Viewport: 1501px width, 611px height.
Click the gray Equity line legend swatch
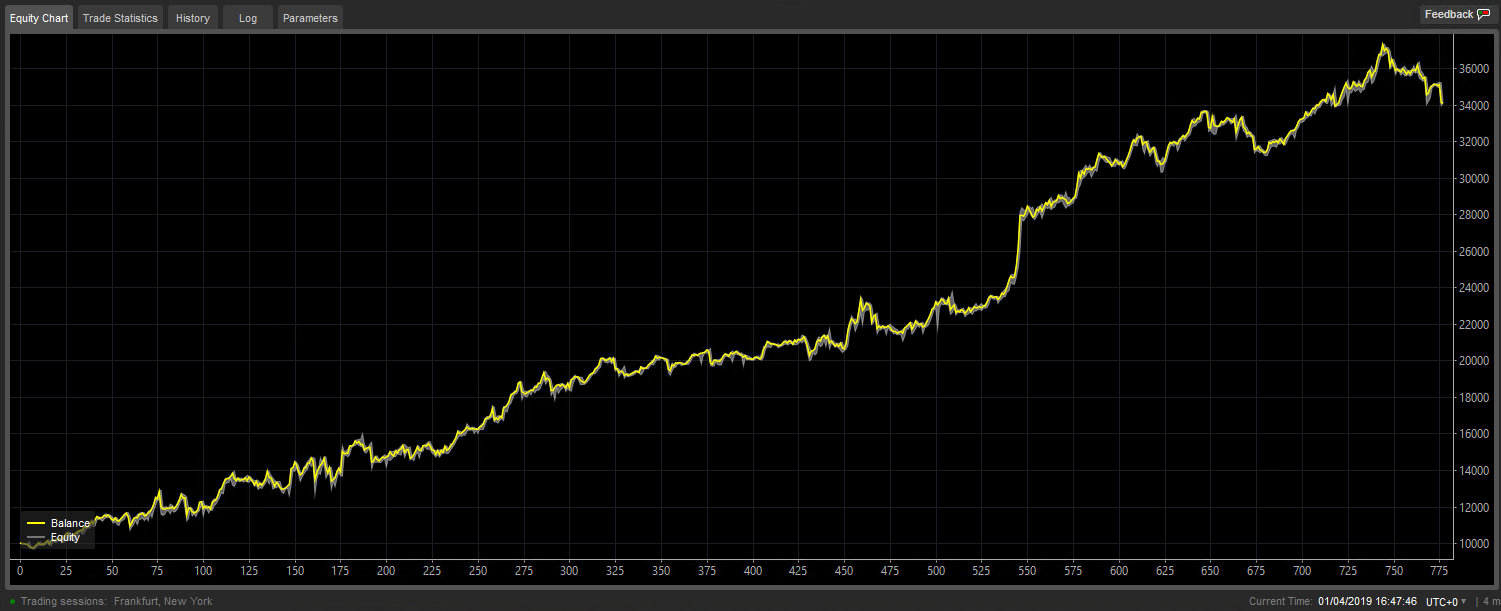pos(36,538)
